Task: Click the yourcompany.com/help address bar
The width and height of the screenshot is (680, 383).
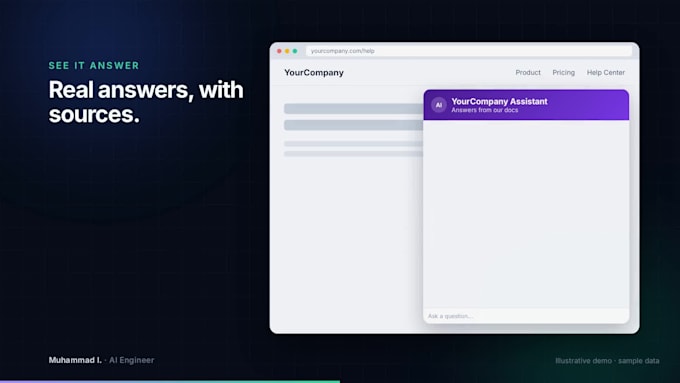Action: click(469, 51)
